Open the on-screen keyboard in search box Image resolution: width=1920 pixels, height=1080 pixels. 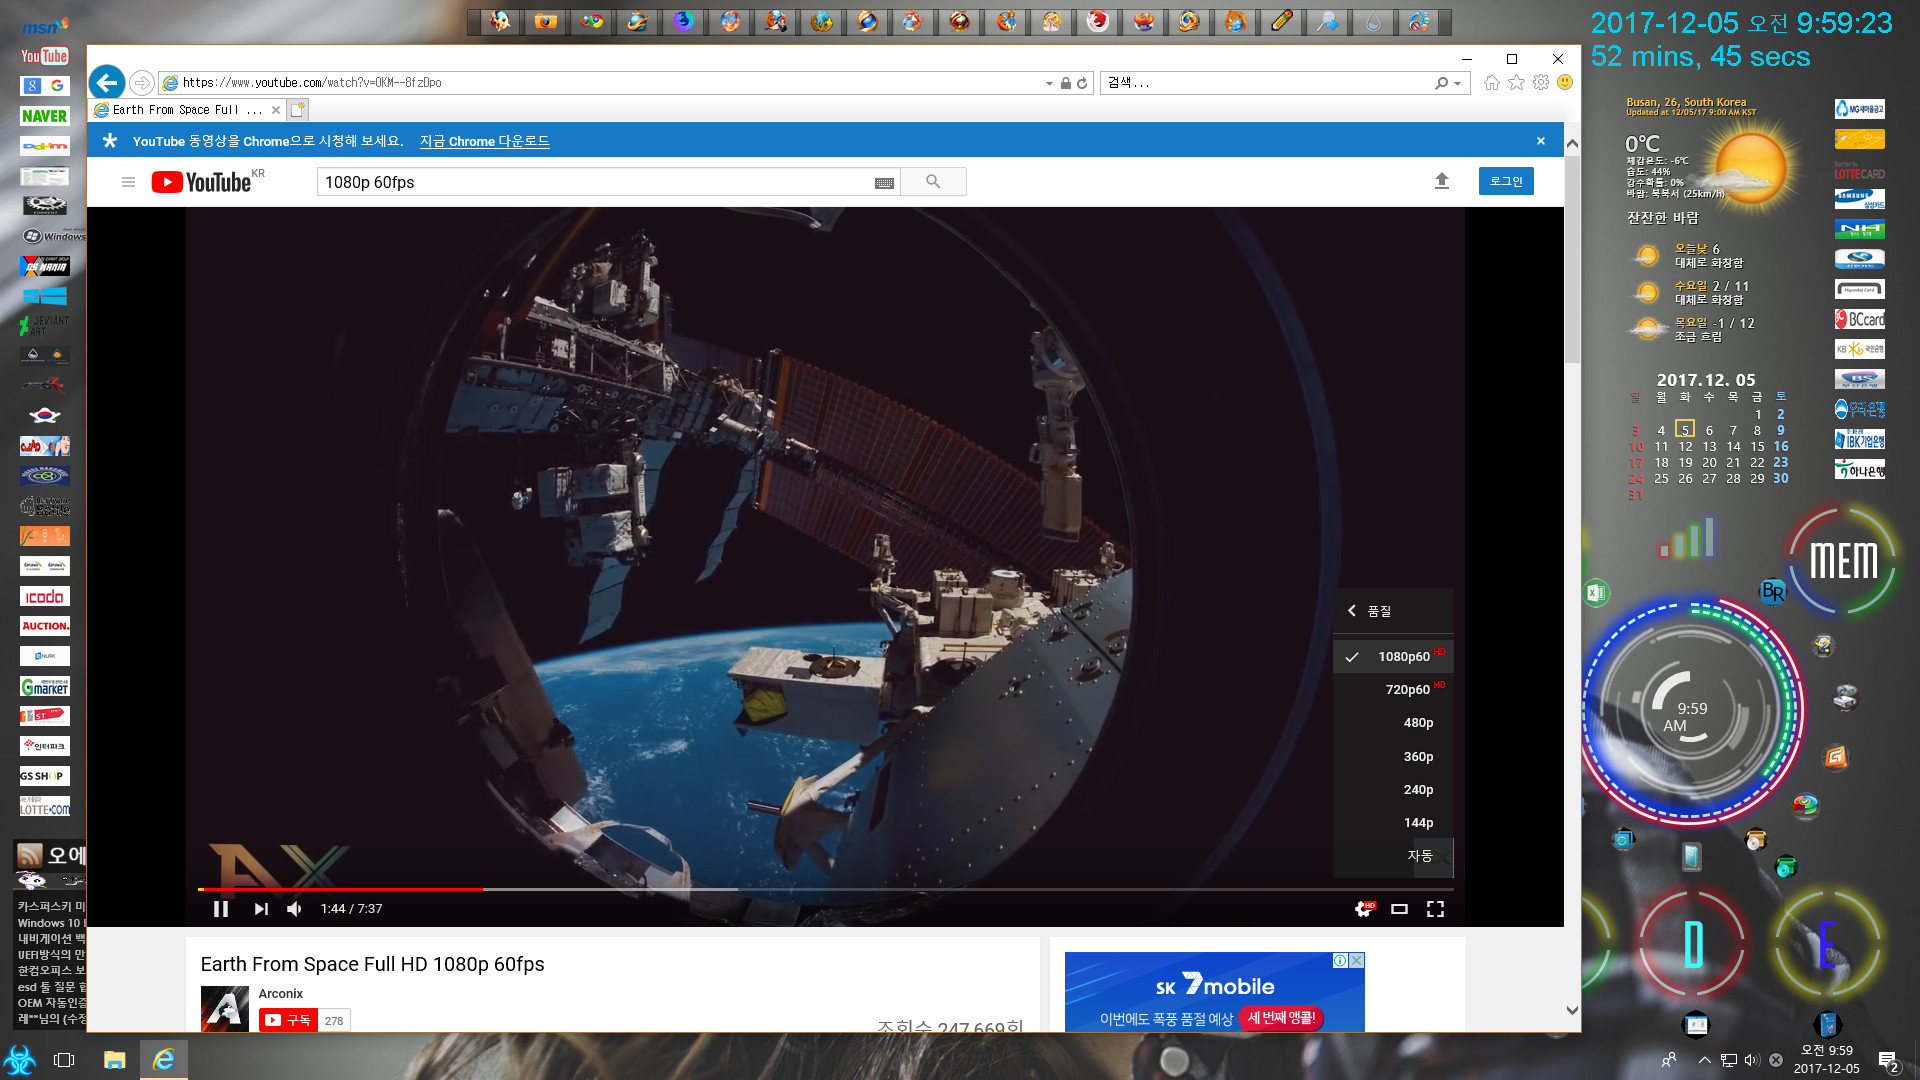884,183
